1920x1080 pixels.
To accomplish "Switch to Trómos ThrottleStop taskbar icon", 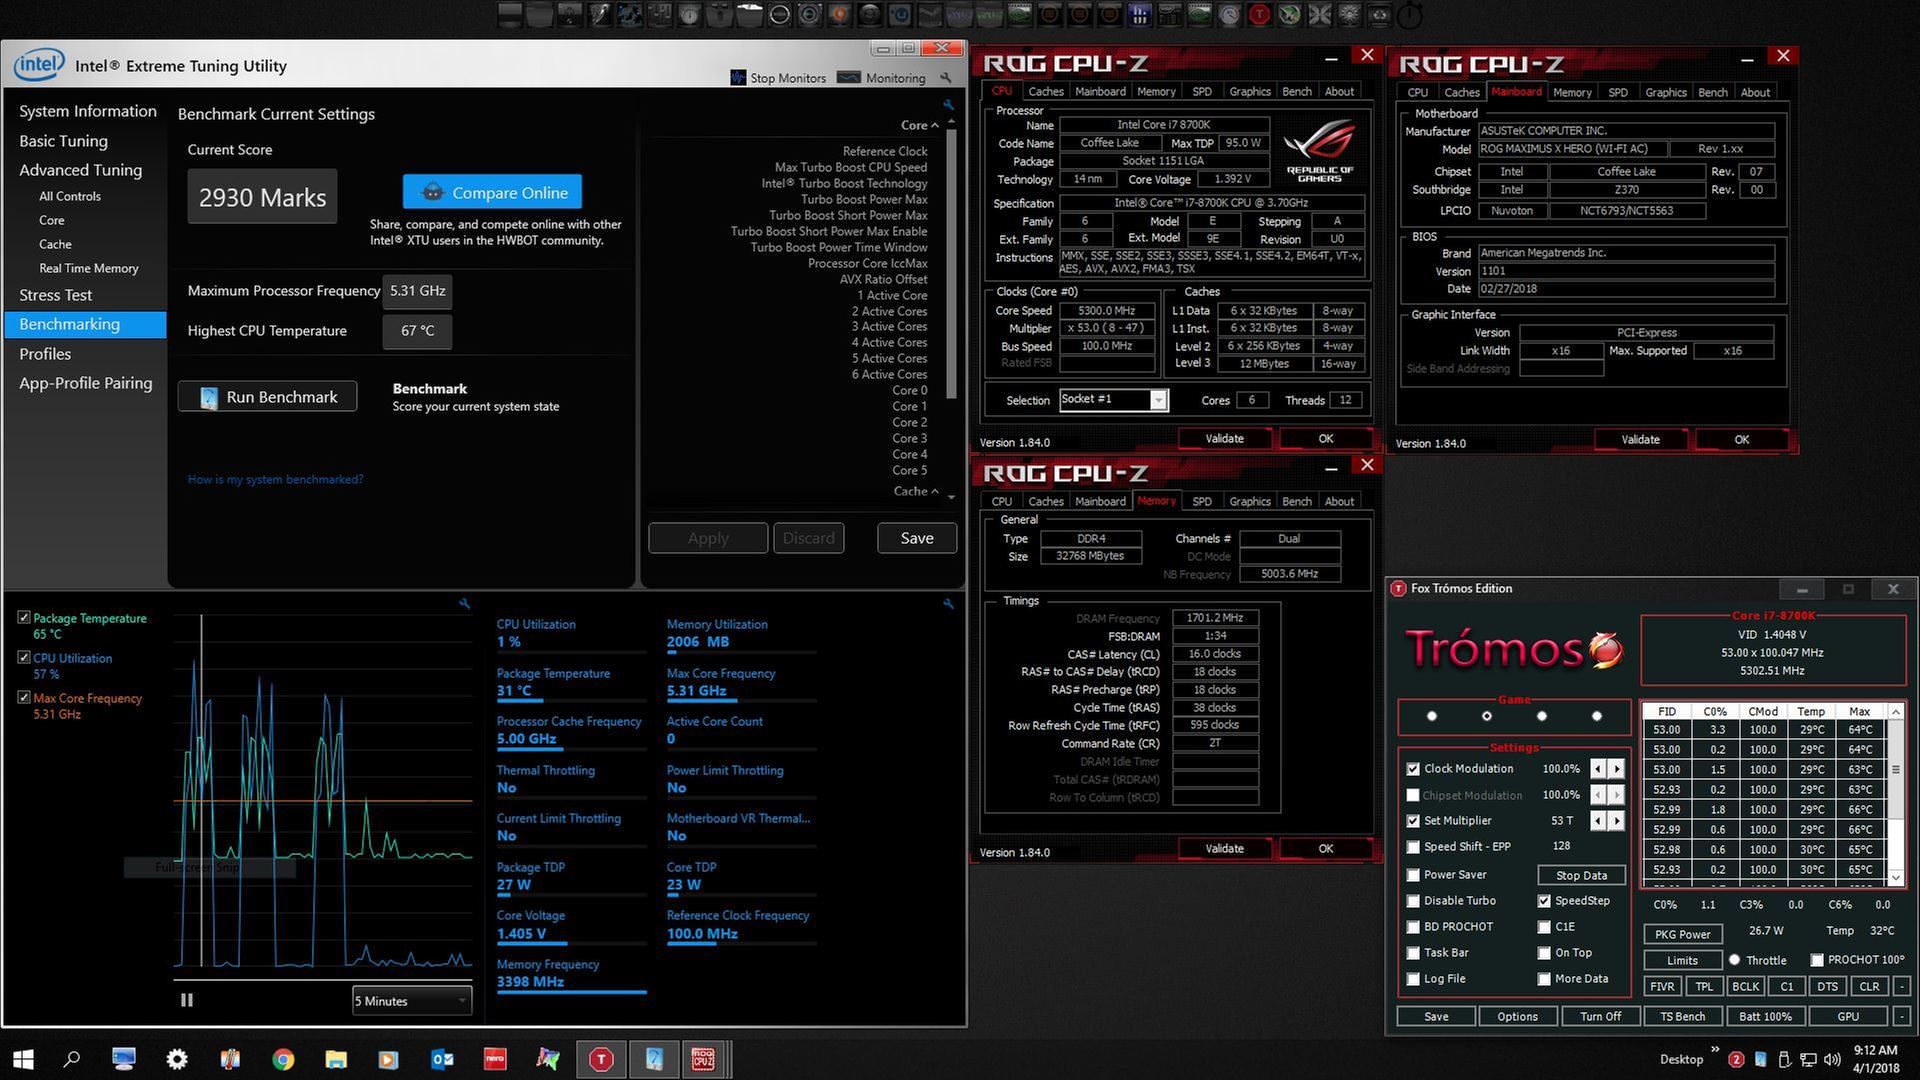I will pos(601,1059).
